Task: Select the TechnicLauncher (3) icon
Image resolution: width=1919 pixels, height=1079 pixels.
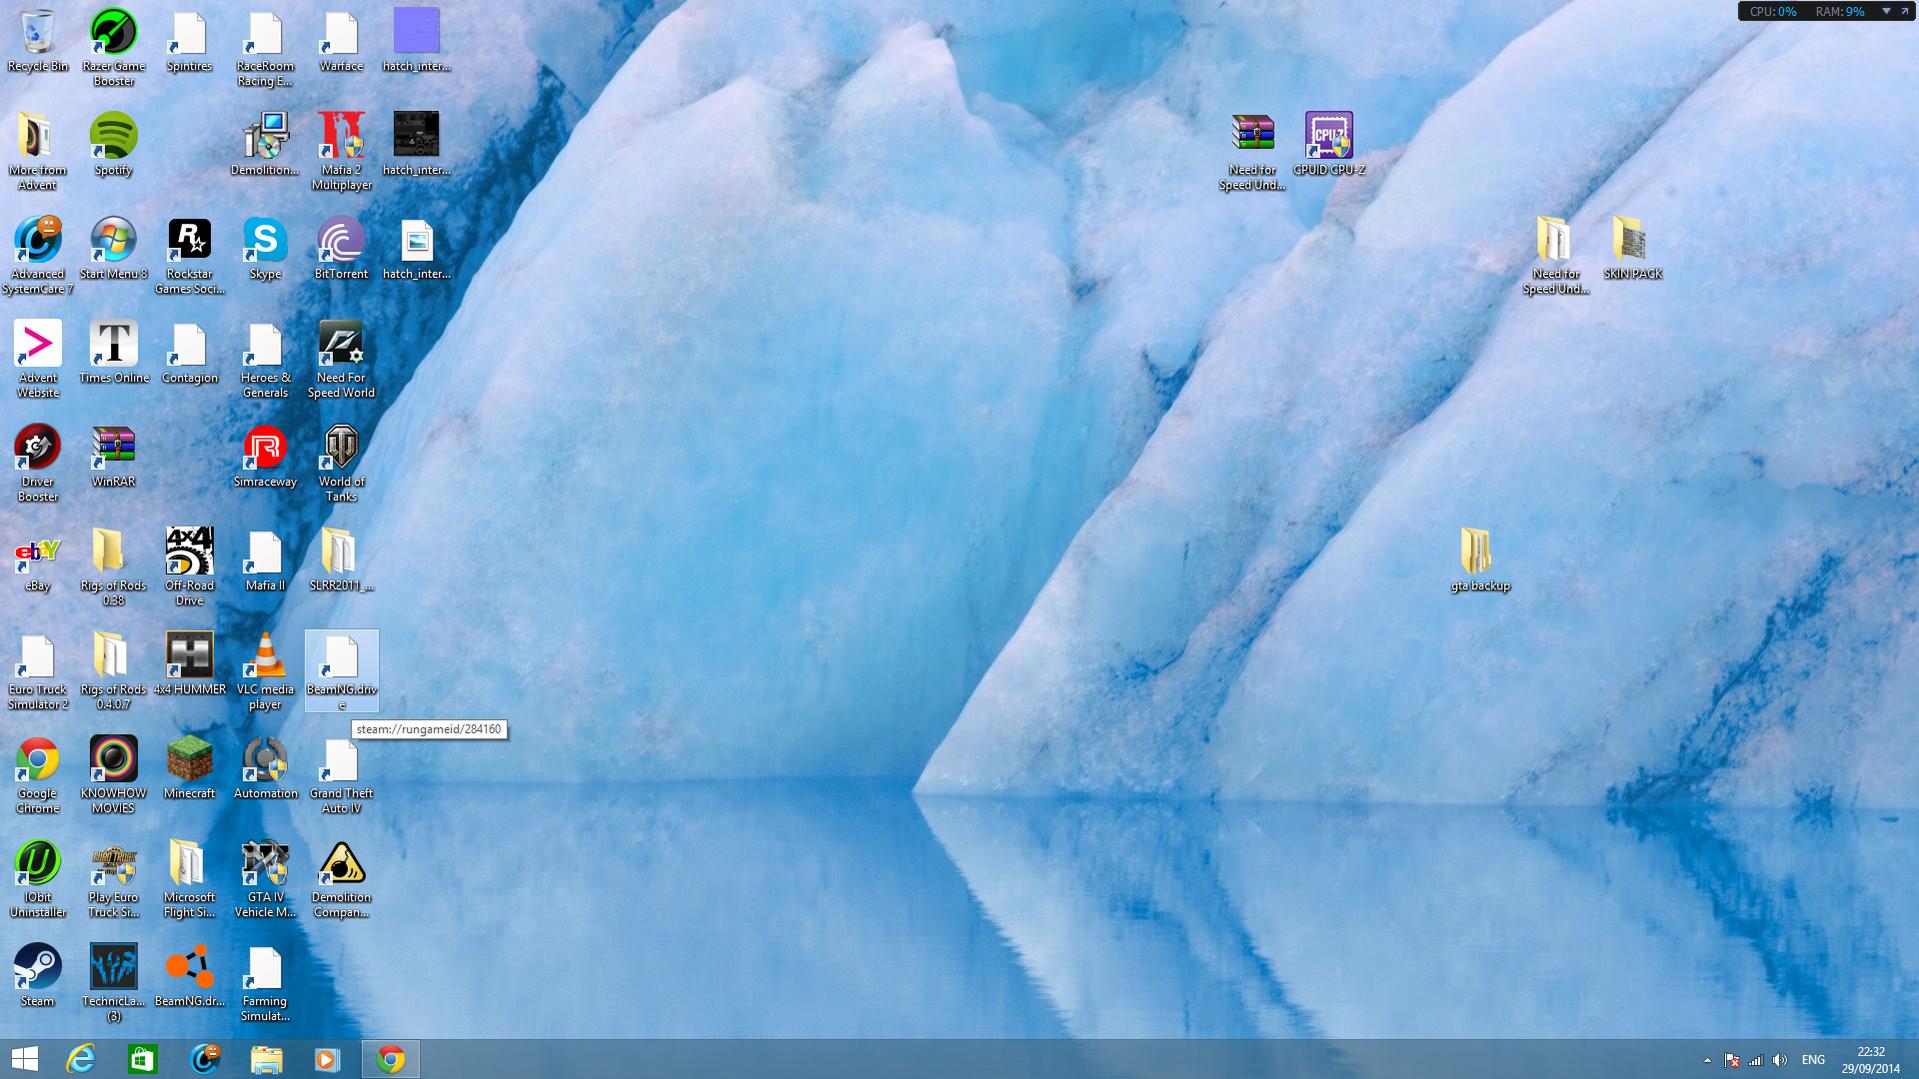Action: point(113,984)
